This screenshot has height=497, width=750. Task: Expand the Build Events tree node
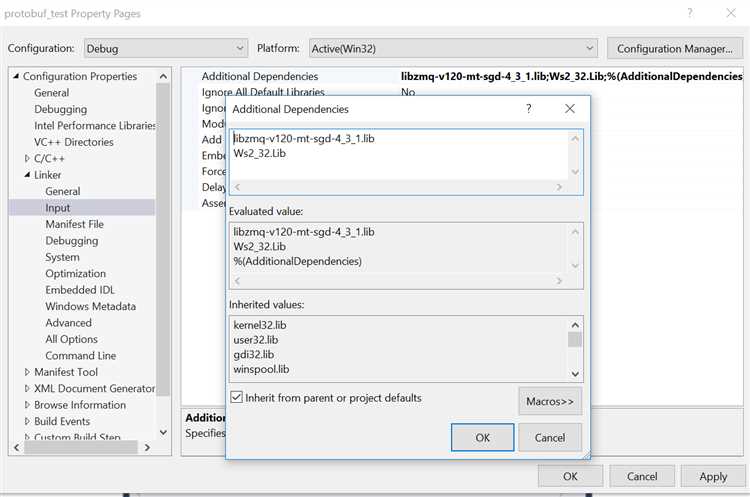[27, 421]
